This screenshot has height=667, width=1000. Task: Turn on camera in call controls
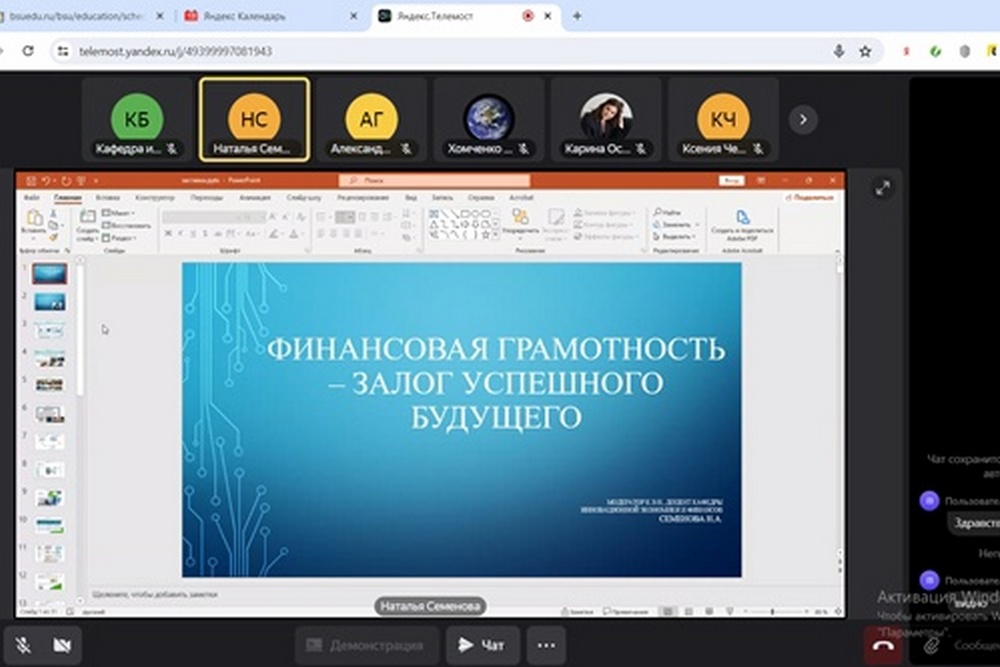tap(62, 646)
